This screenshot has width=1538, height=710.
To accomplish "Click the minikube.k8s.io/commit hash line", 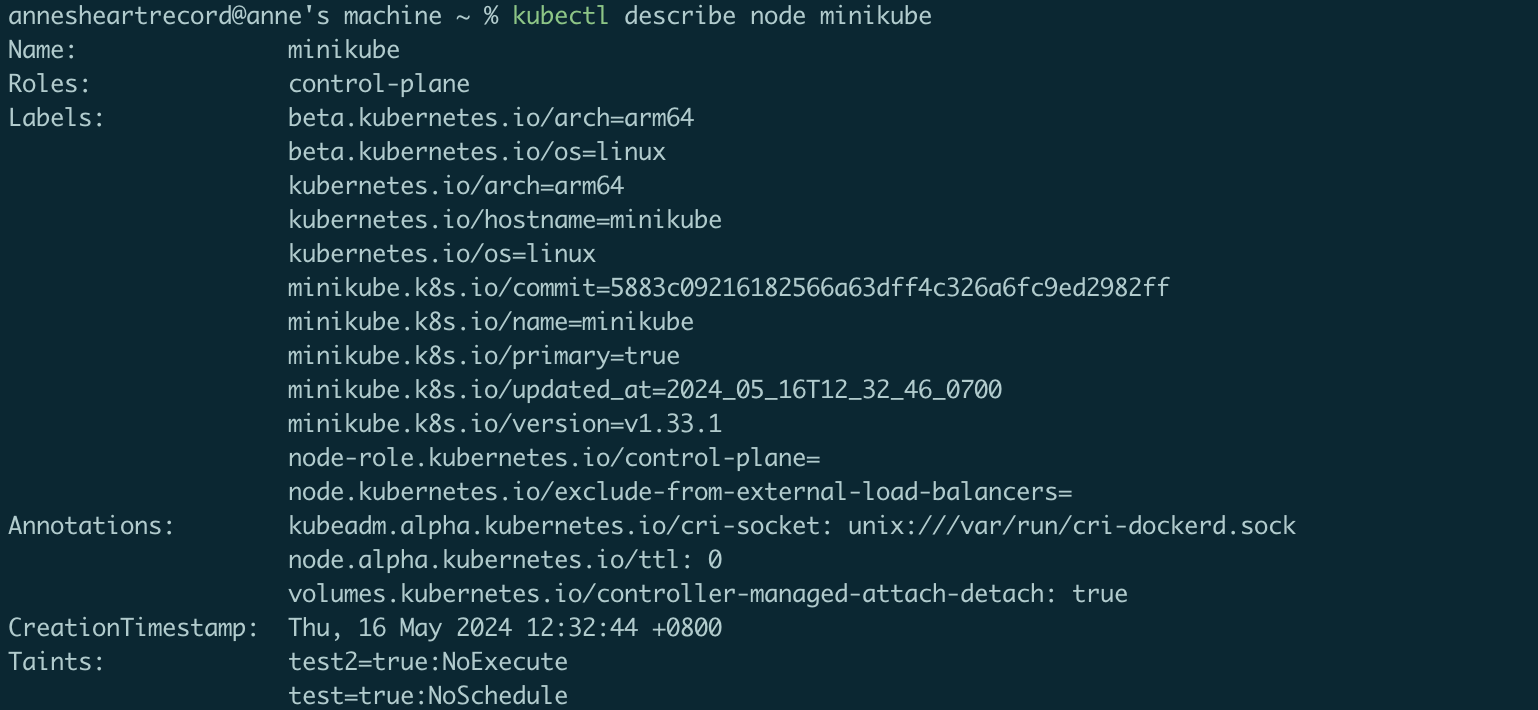I will 728,288.
